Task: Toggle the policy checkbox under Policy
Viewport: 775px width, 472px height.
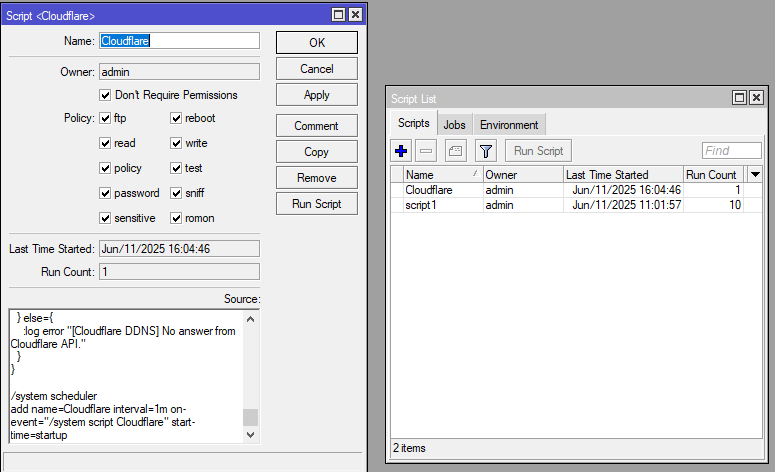Action: pos(105,168)
